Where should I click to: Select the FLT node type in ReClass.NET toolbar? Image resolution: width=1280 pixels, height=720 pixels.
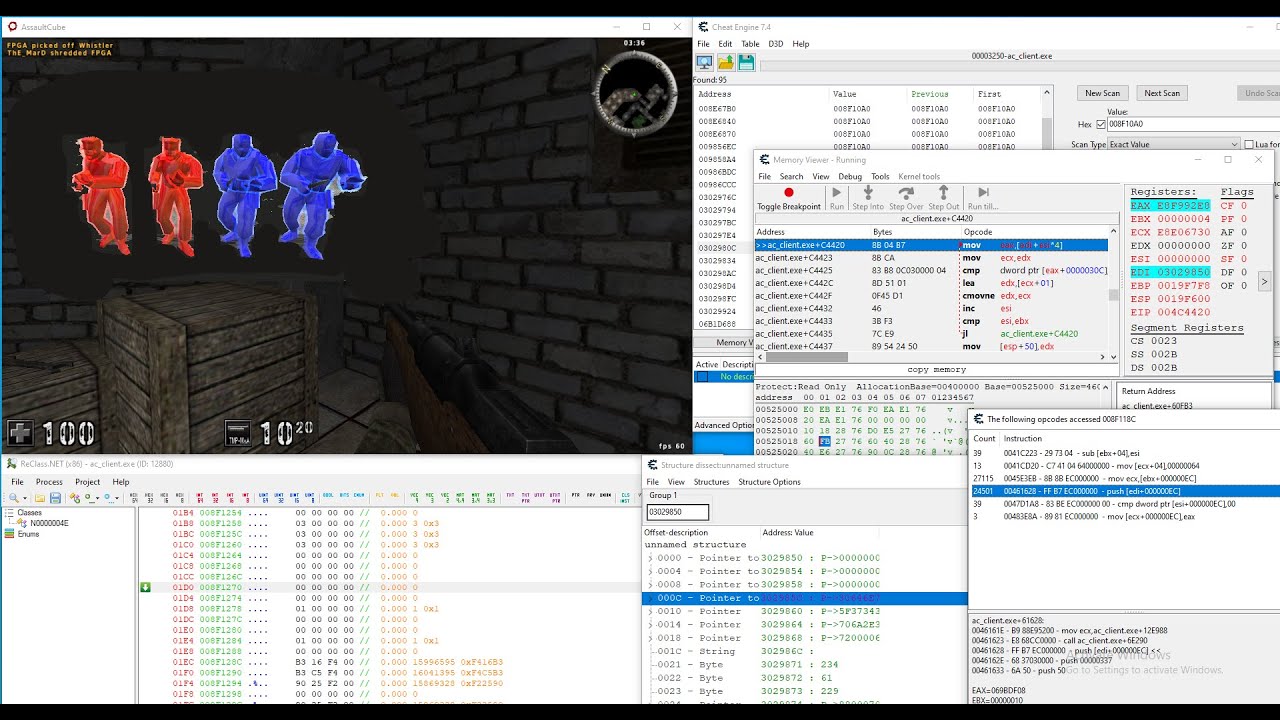tap(379, 495)
